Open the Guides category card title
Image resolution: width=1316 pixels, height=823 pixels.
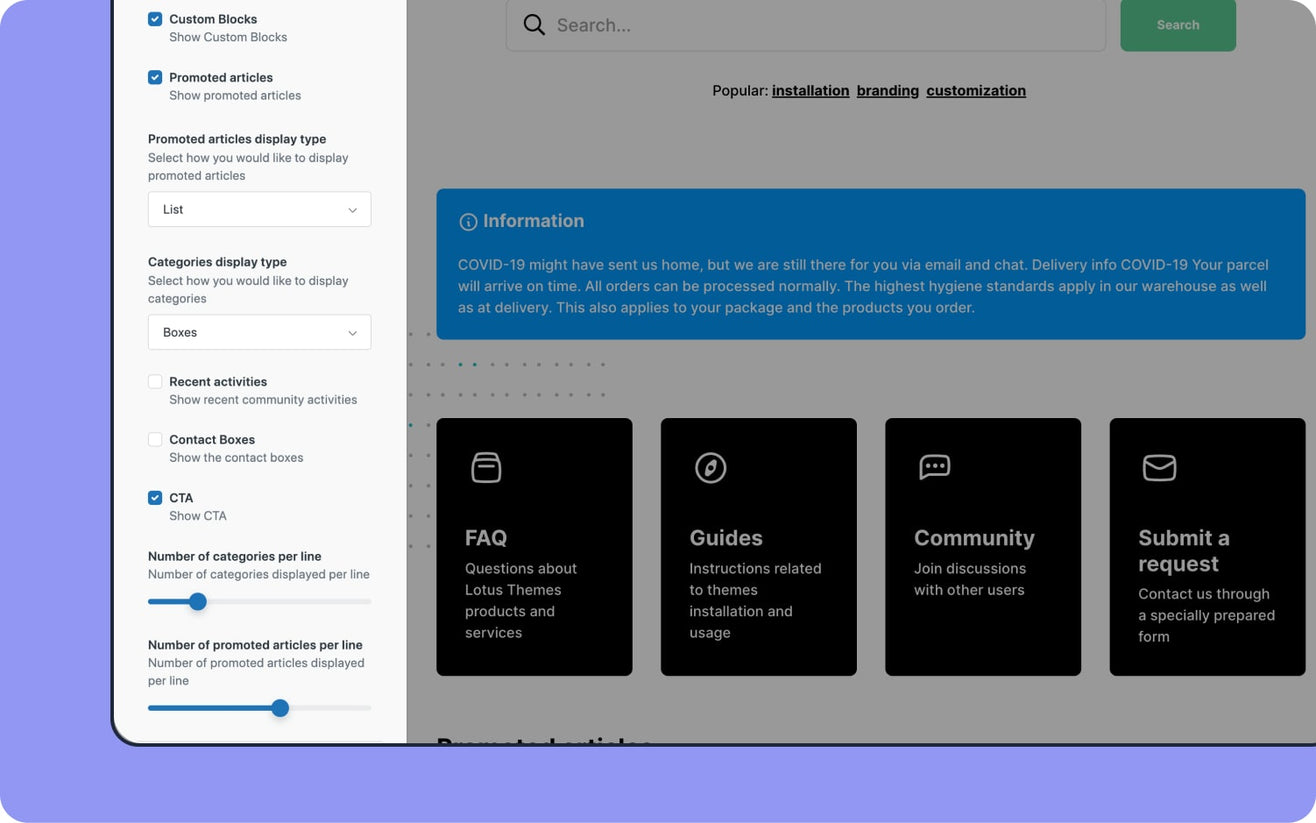(x=726, y=538)
